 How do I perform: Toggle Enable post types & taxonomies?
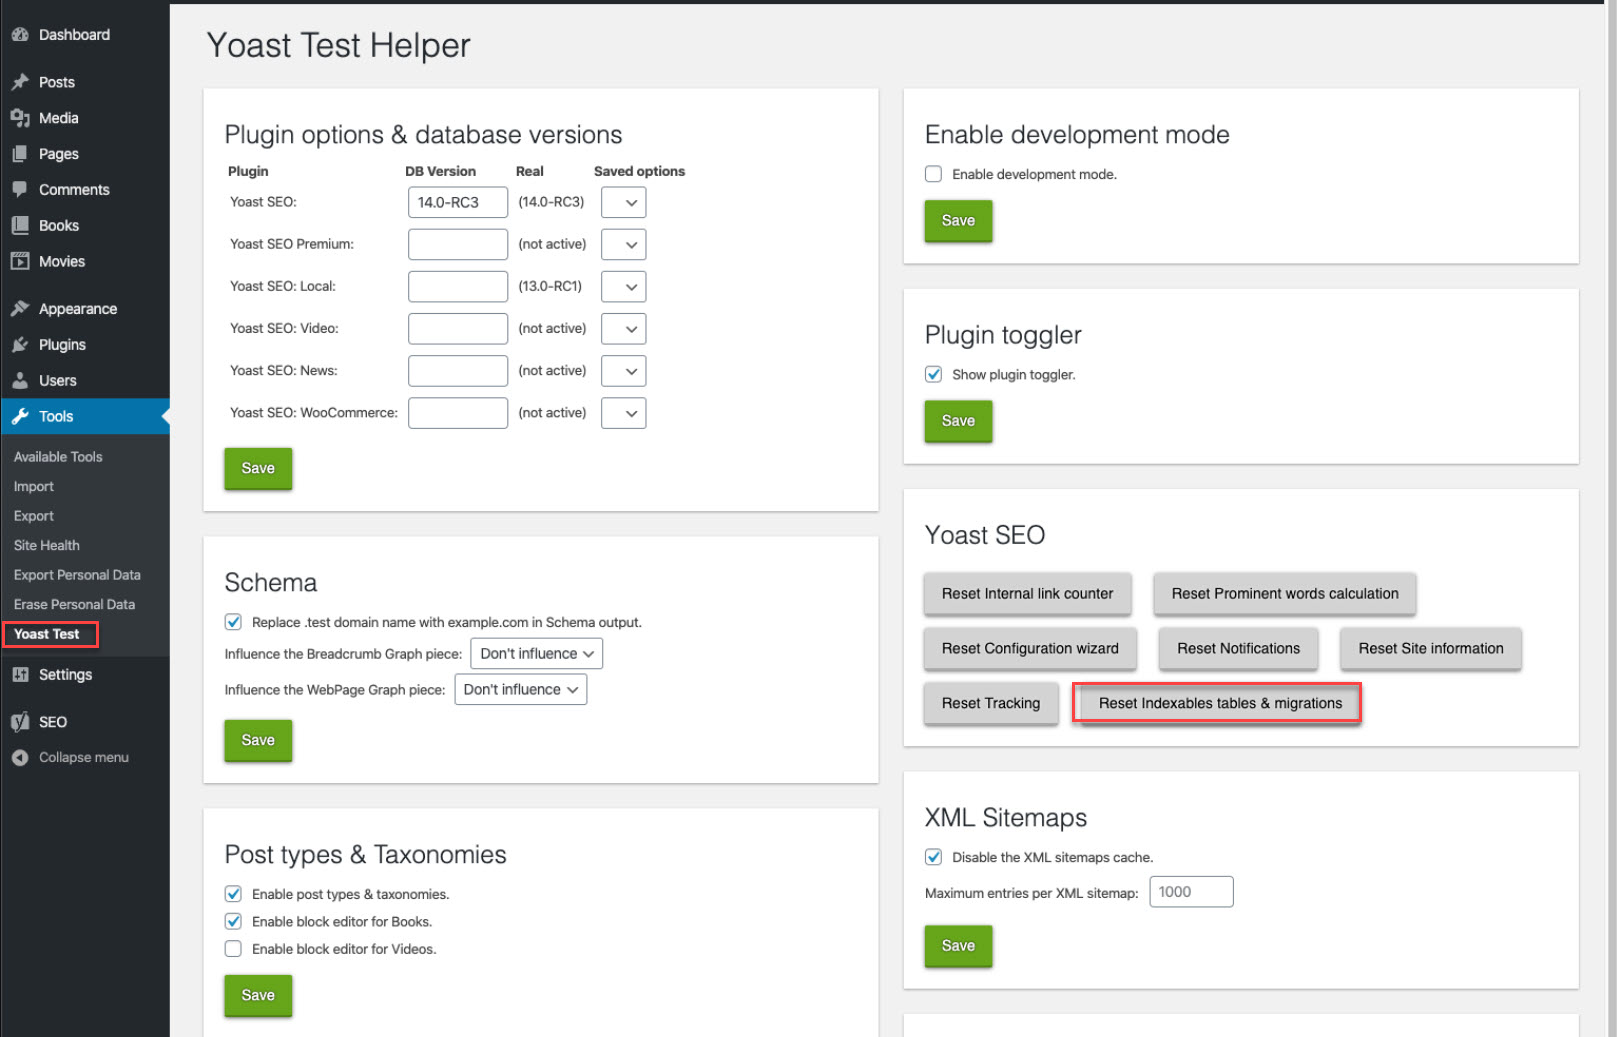click(233, 894)
